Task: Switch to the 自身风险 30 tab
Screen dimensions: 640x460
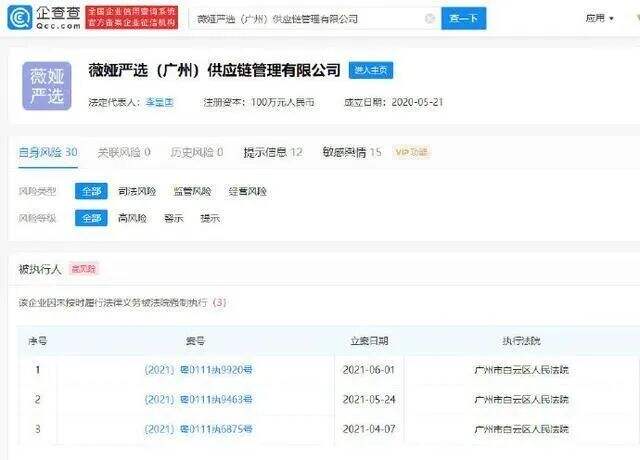Action: pos(48,152)
